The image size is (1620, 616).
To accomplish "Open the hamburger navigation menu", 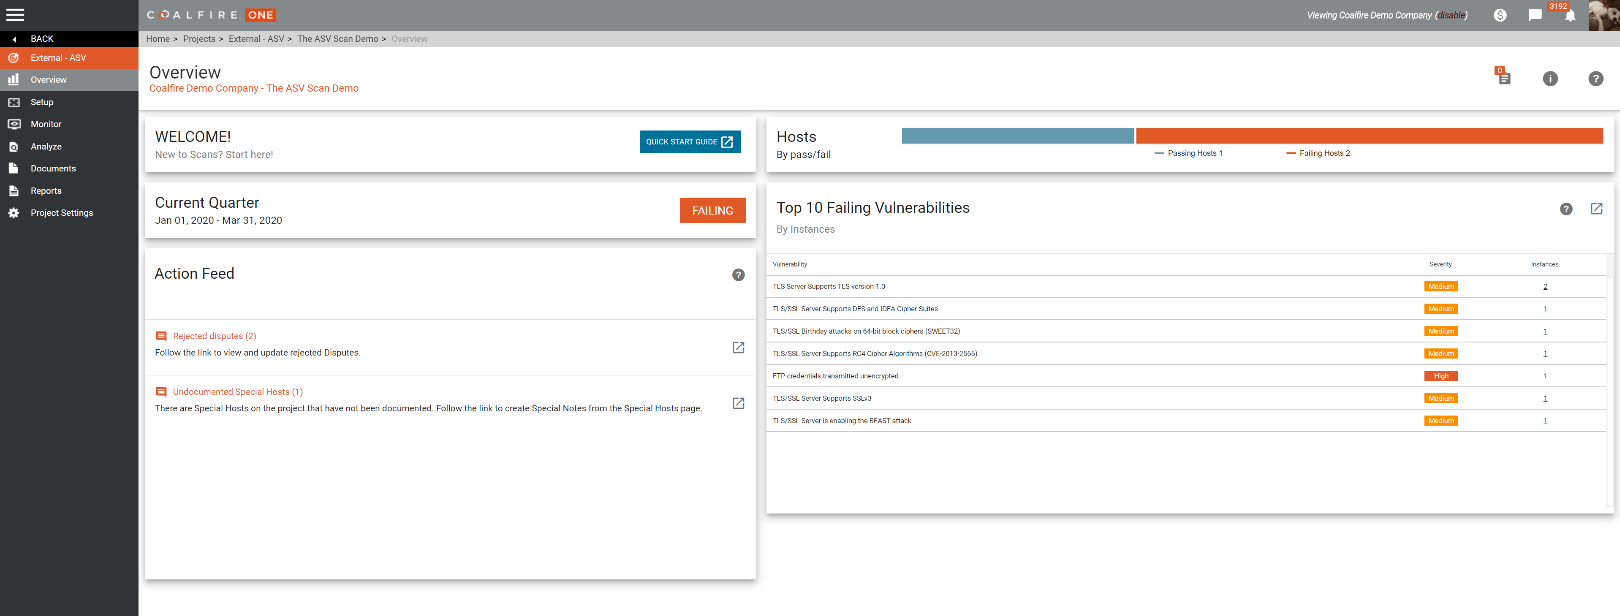I will tap(15, 15).
